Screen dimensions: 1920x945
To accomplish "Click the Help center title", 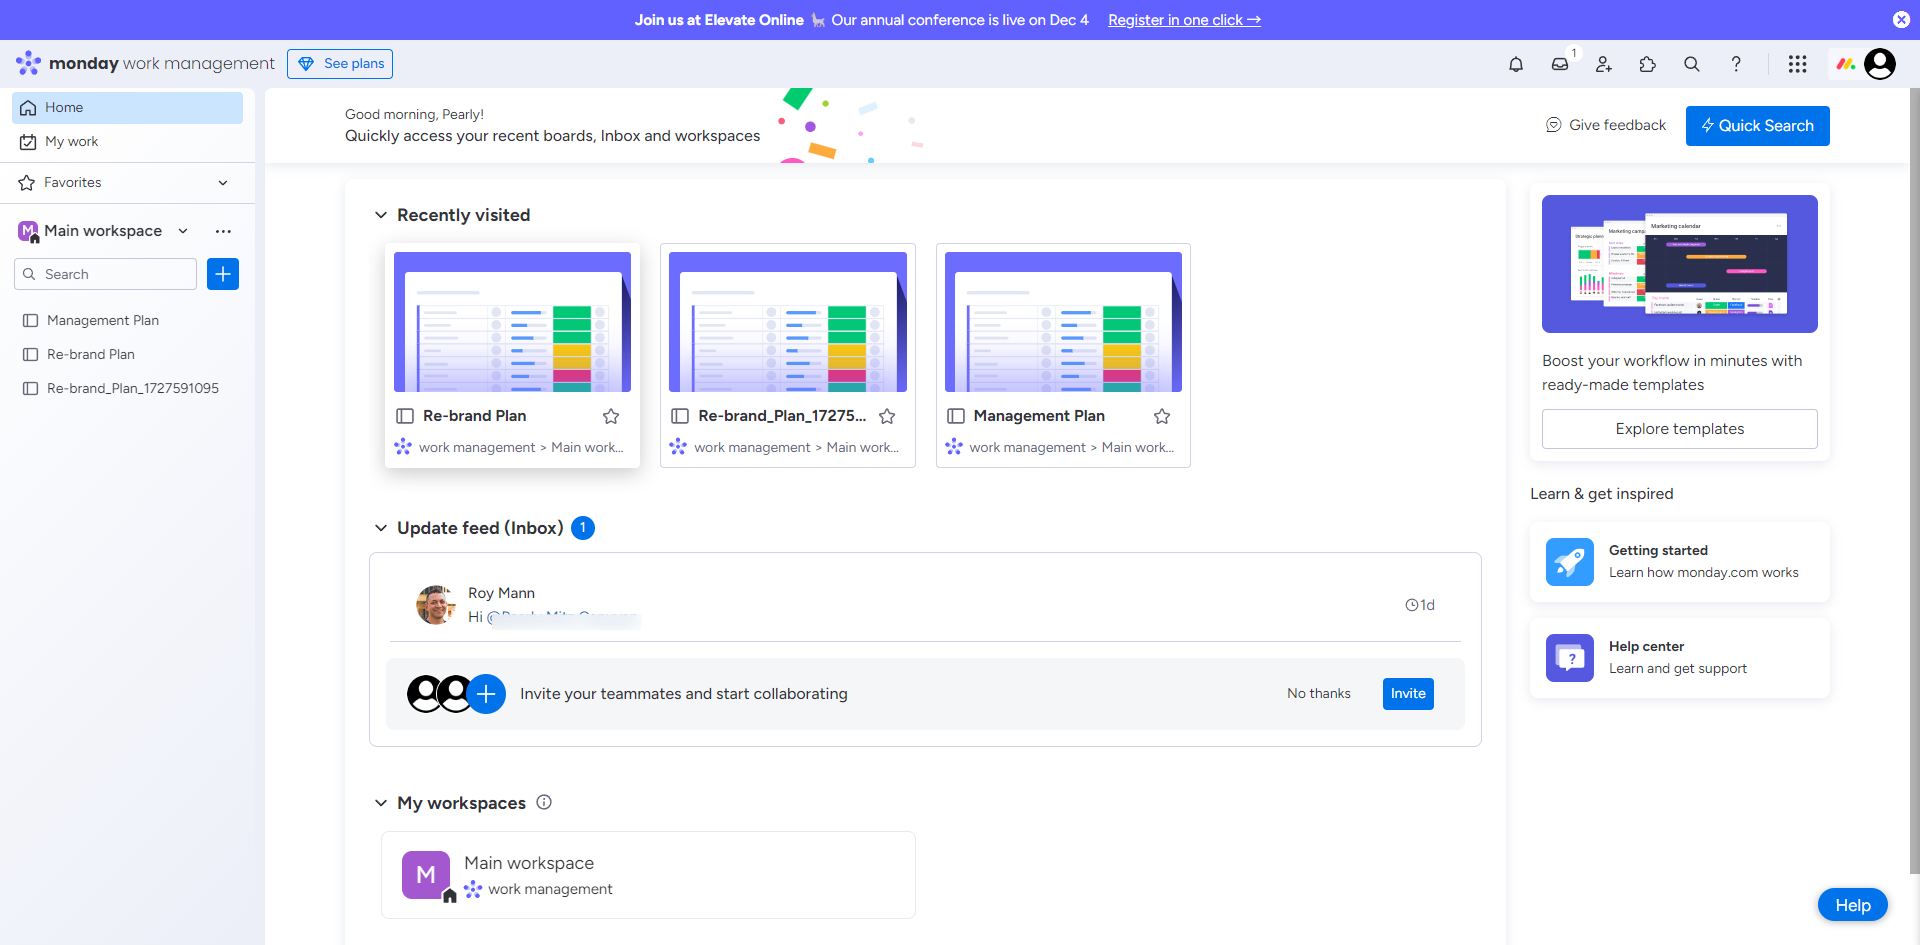I will tap(1646, 646).
